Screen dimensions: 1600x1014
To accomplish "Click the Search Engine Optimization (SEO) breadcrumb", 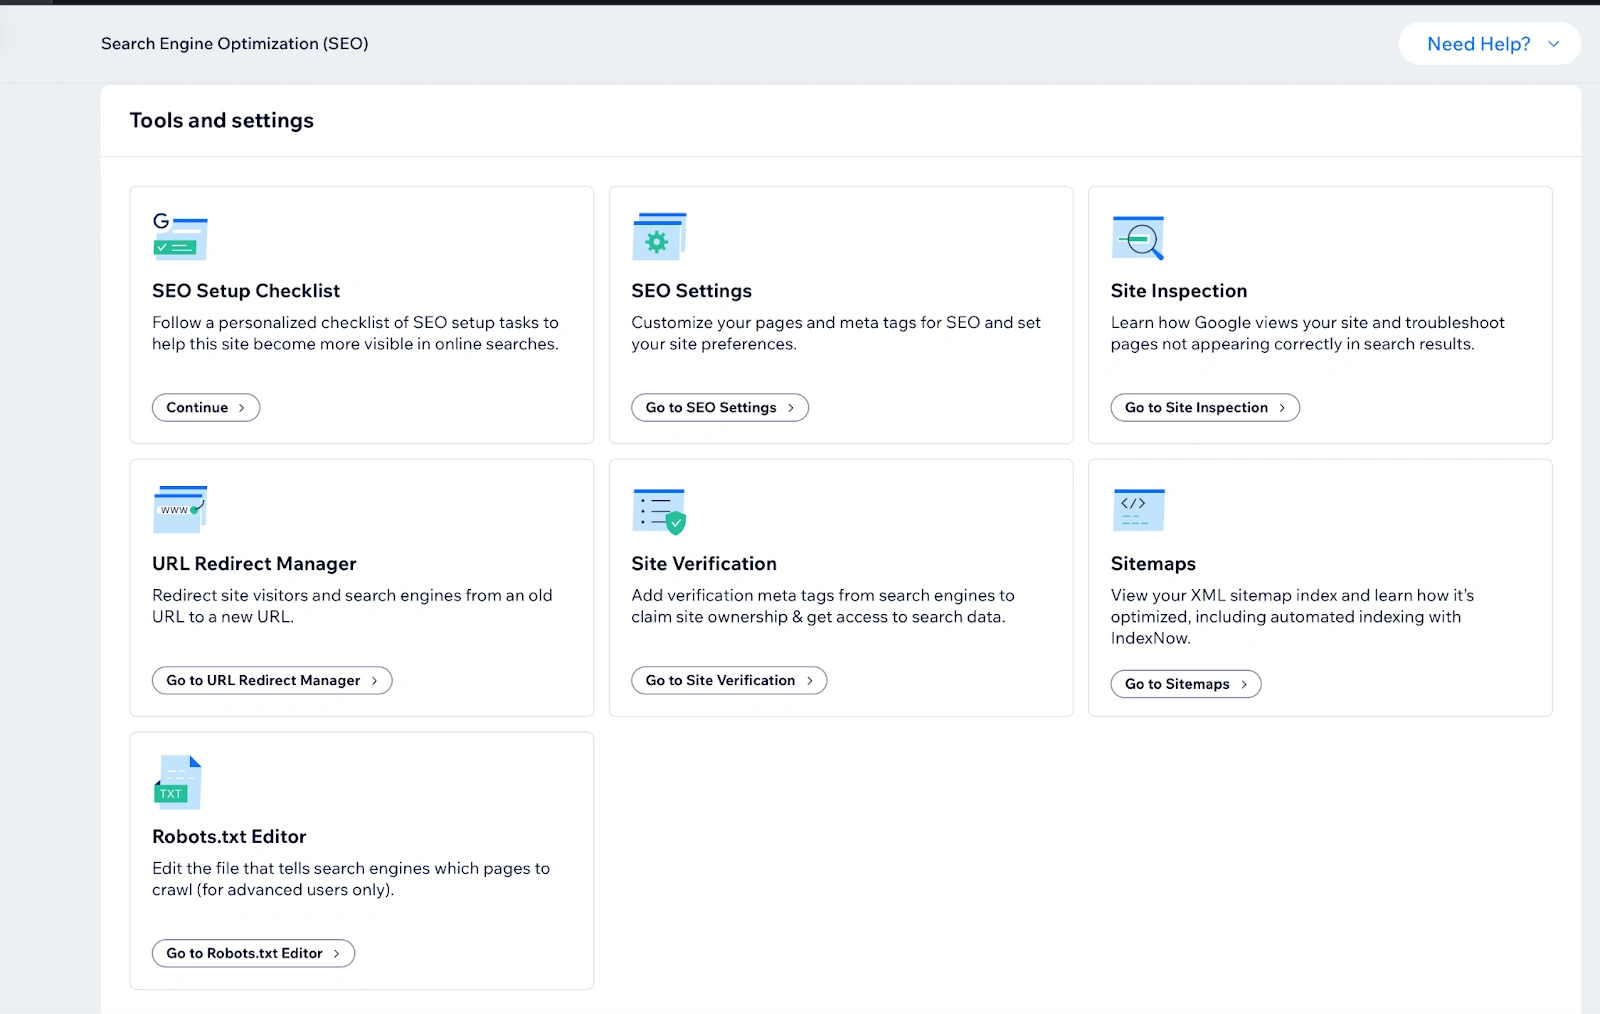I will (x=235, y=44).
